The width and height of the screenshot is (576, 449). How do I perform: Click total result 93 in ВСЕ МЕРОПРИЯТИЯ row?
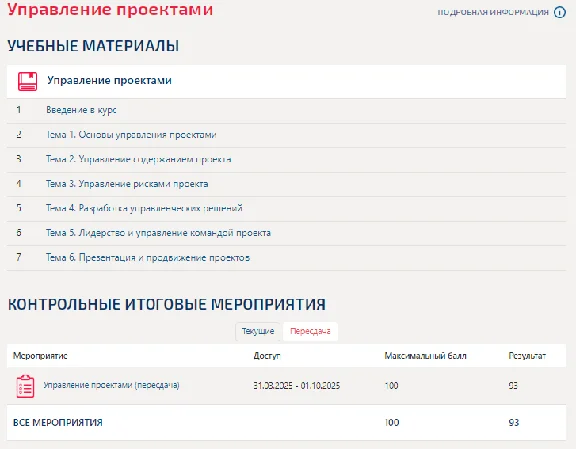(514, 423)
